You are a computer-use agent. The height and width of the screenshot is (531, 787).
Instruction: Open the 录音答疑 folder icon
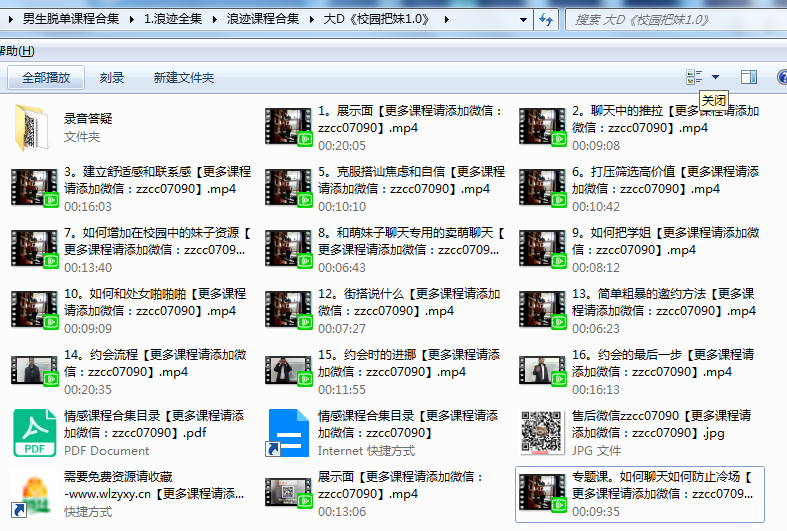(33, 127)
